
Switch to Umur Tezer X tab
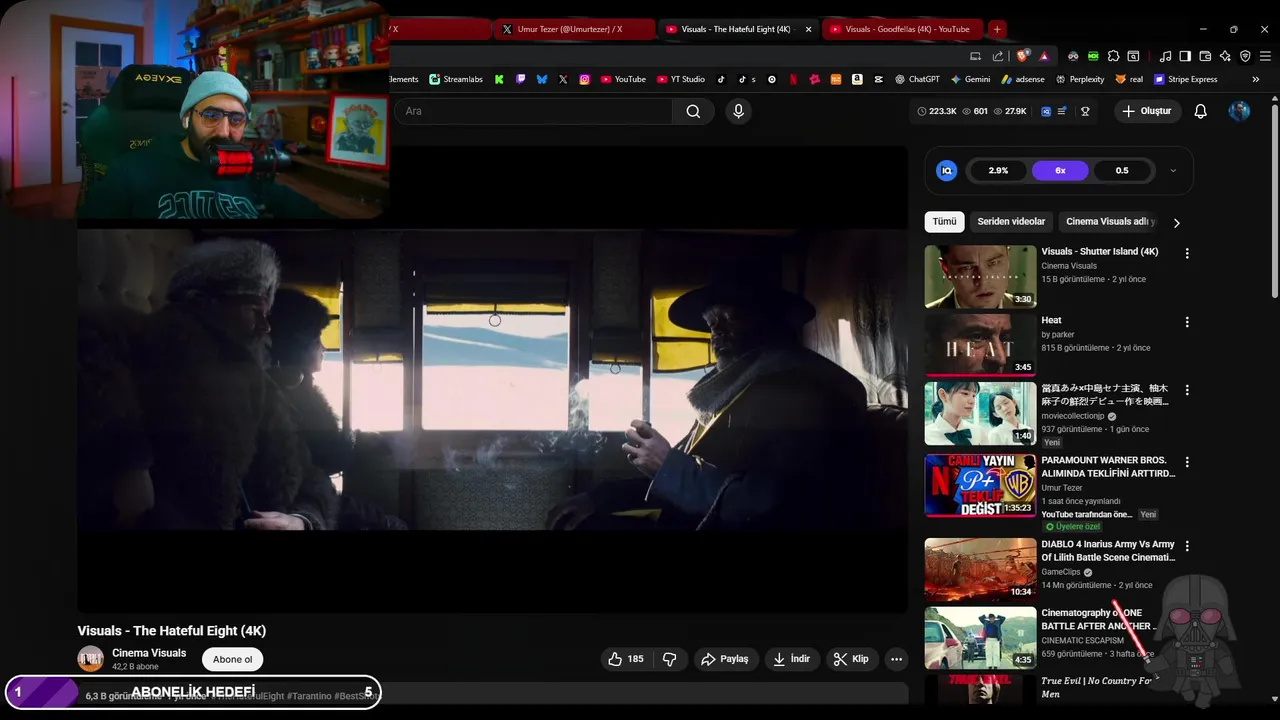pyautogui.click(x=573, y=29)
